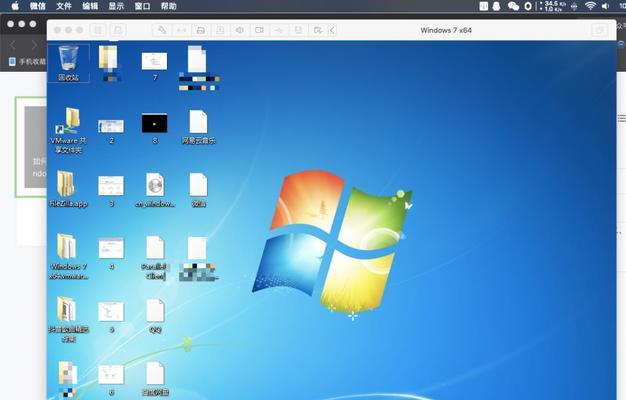Go forward in the background browser window
The height and width of the screenshot is (400, 626).
pyautogui.click(x=34, y=45)
